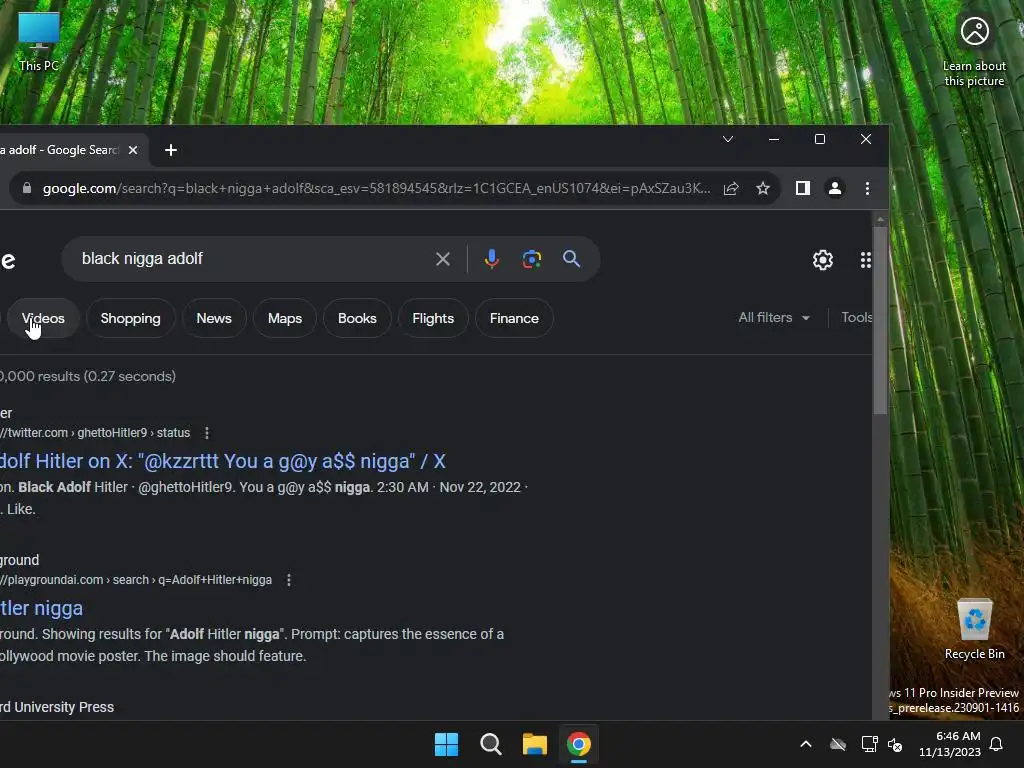Open network display tray icon

point(869,744)
